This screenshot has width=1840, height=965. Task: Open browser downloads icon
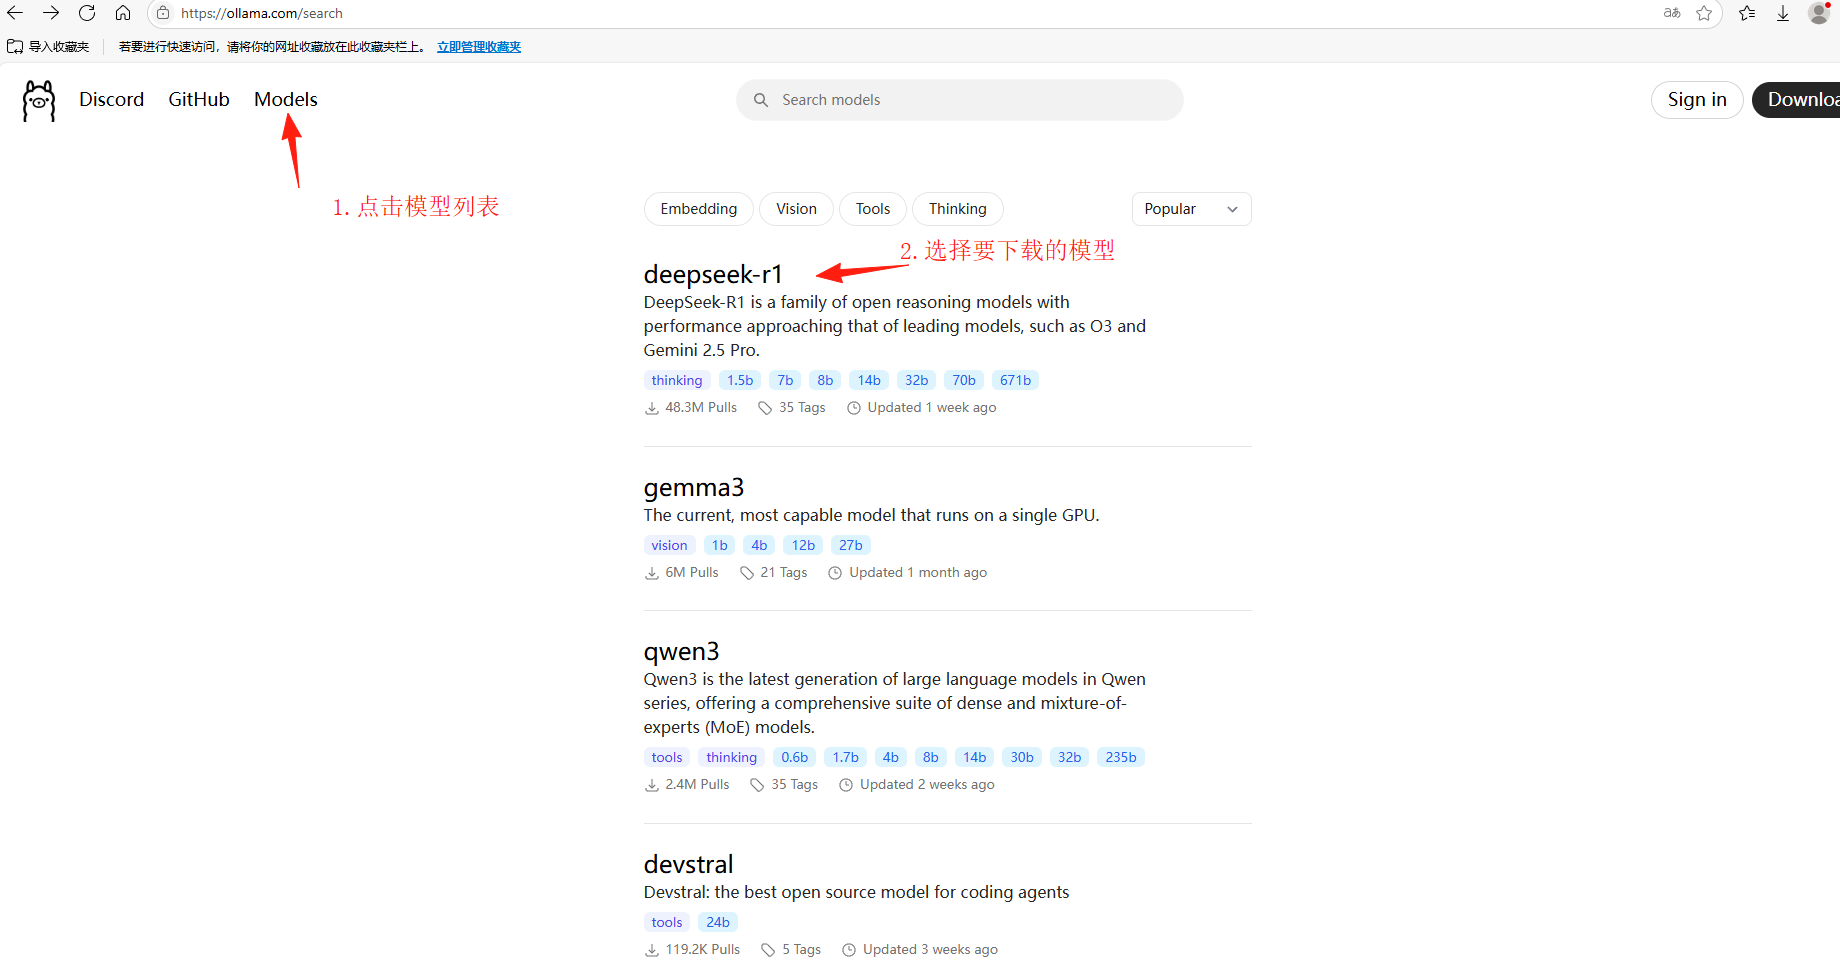tap(1783, 13)
